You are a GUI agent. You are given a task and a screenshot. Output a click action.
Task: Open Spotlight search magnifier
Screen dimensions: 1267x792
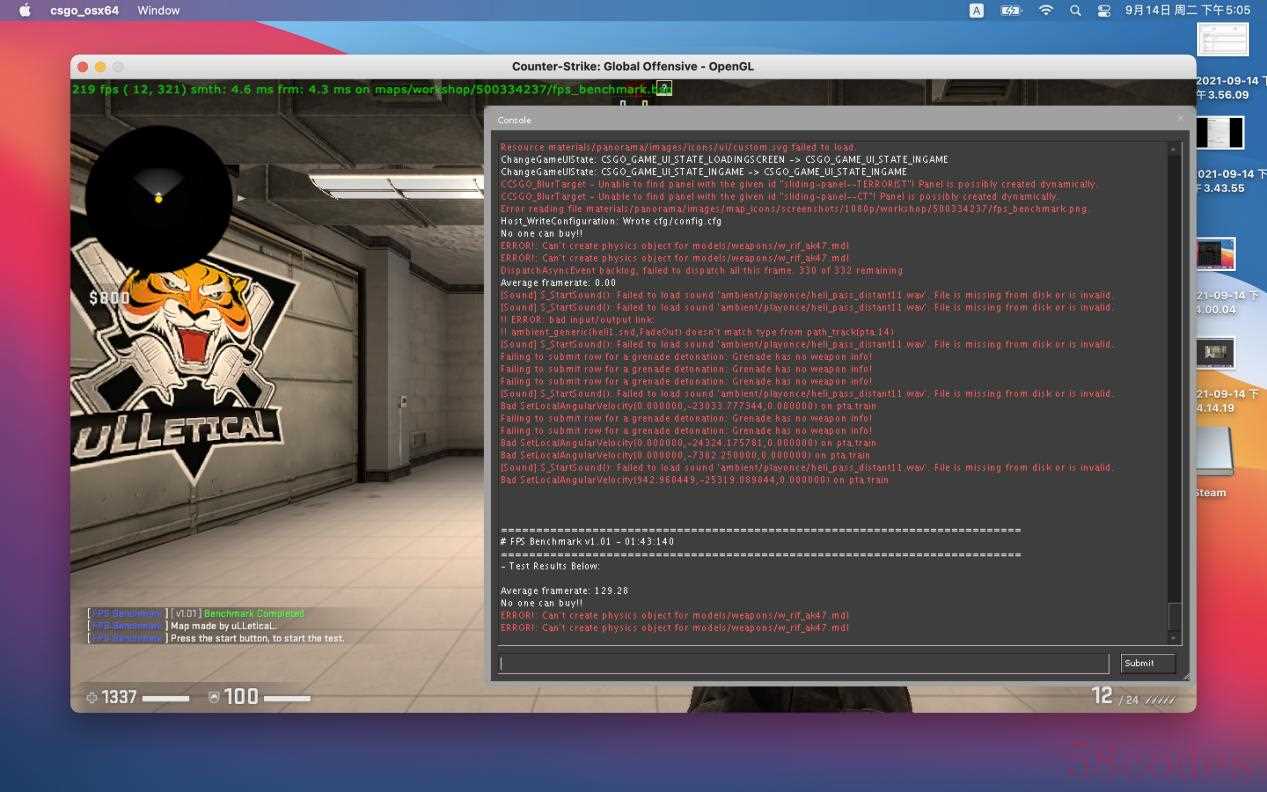pos(1075,10)
